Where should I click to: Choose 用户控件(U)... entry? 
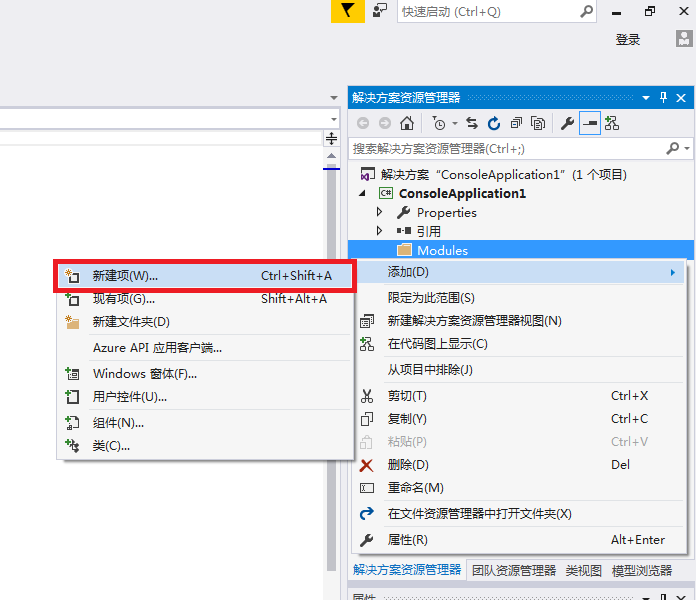[205, 397]
